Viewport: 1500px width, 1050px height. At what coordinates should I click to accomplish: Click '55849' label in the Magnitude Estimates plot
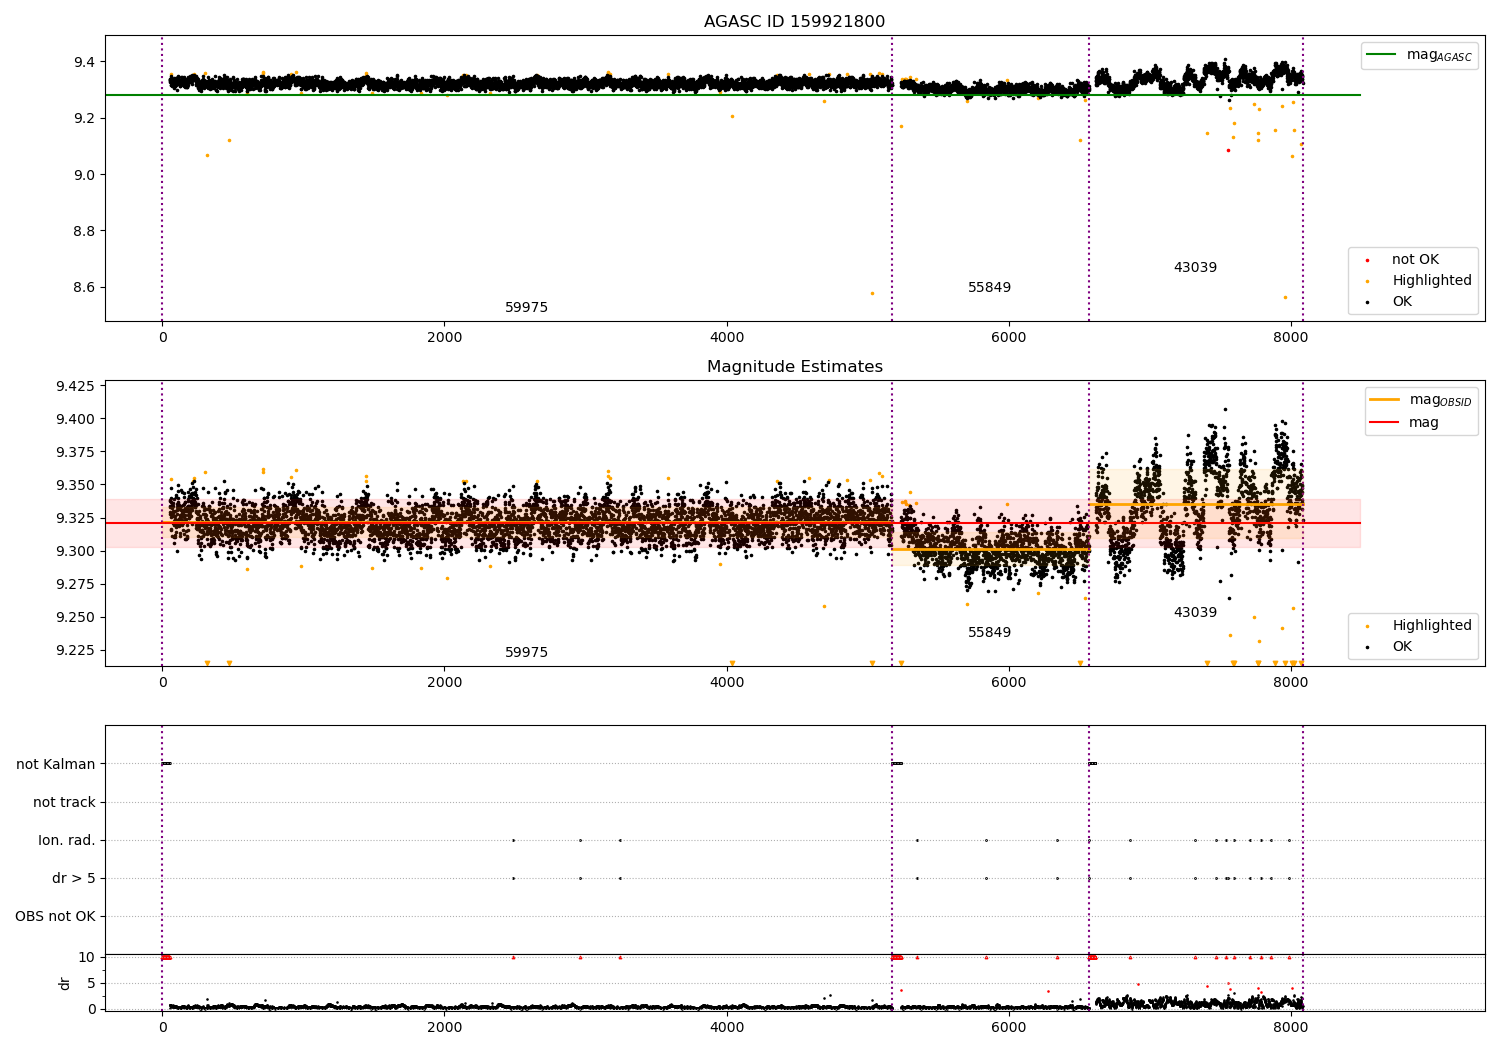click(989, 633)
